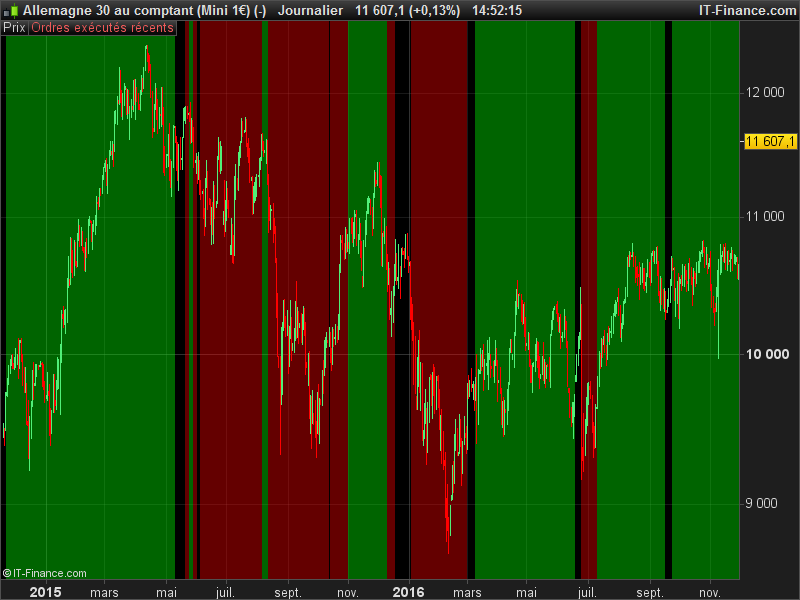Open the Prix label tab
The width and height of the screenshot is (800, 600).
(14, 28)
